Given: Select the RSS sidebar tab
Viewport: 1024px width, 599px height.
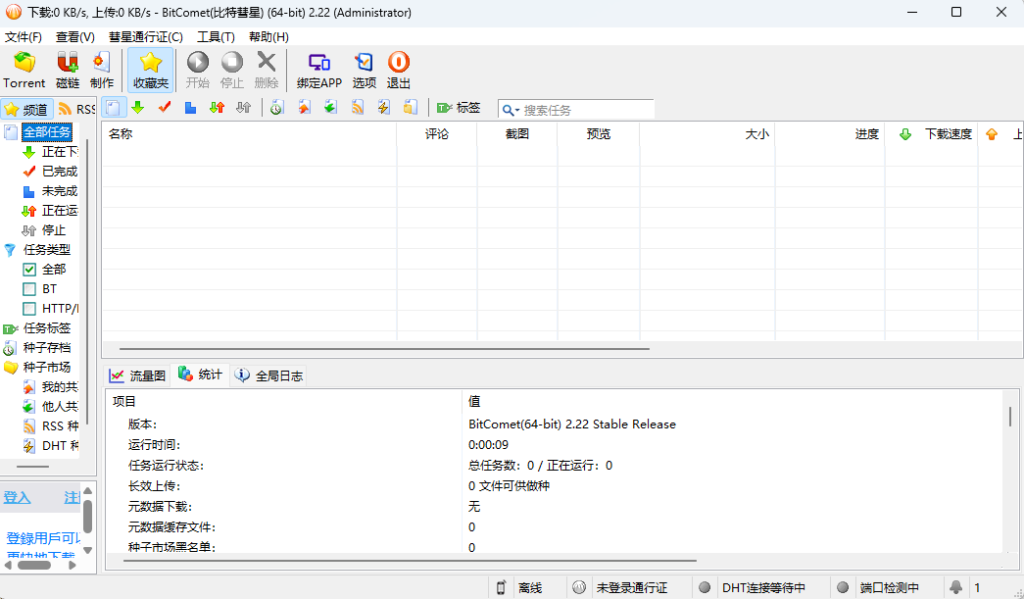Looking at the screenshot, I should [76, 109].
